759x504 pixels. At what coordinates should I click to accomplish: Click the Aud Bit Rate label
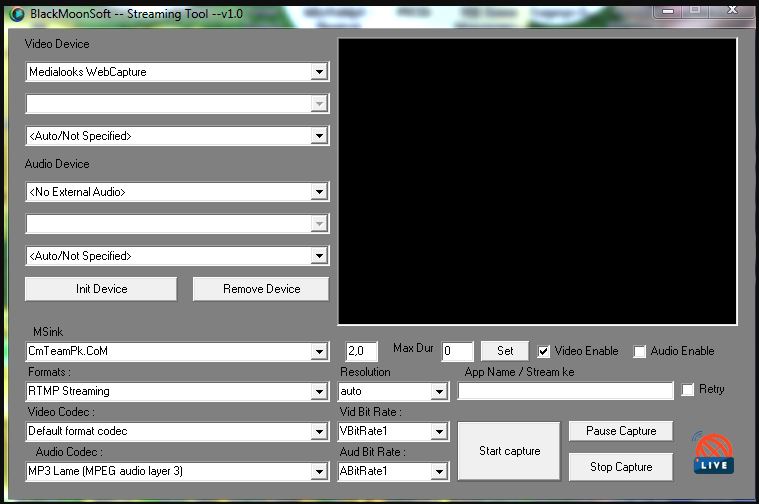click(x=373, y=452)
